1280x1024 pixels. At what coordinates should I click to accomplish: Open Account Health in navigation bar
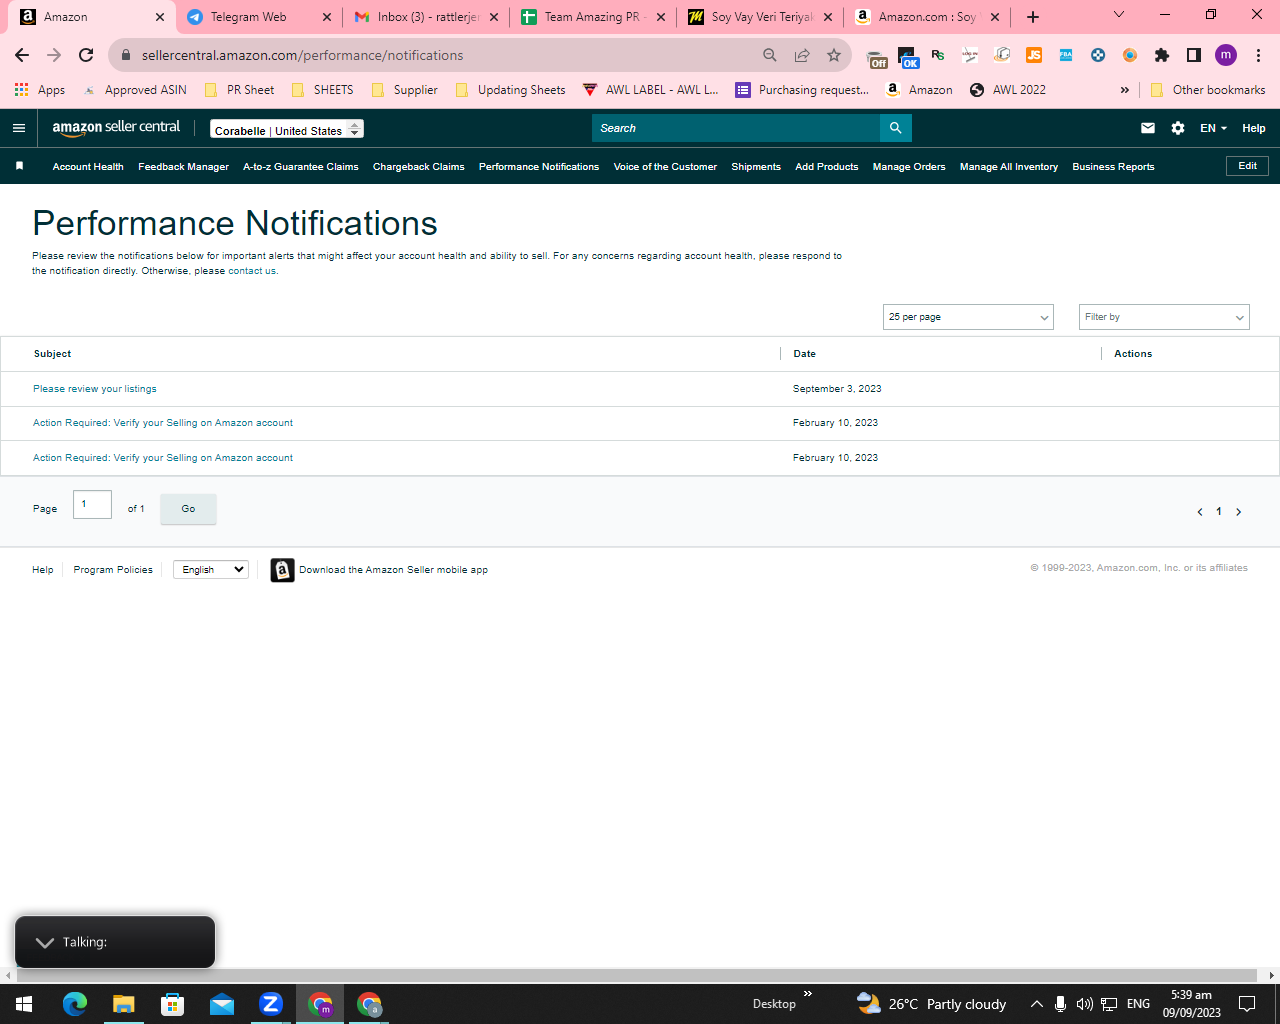[88, 167]
